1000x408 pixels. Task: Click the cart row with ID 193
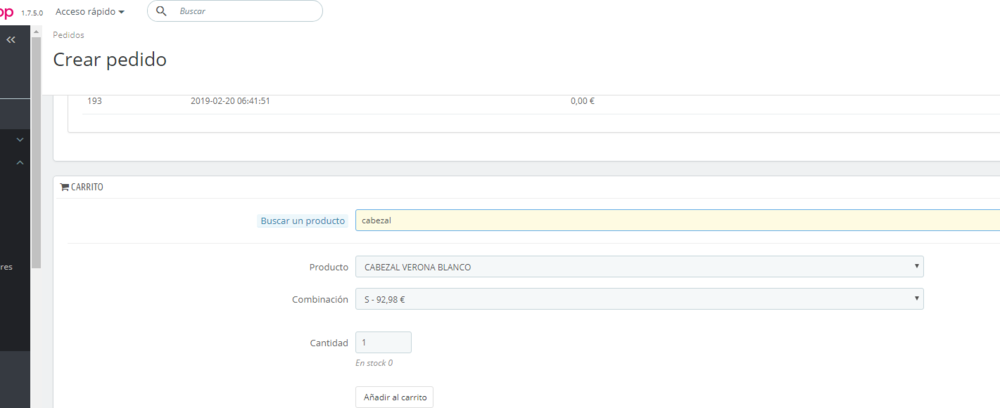click(x=541, y=101)
